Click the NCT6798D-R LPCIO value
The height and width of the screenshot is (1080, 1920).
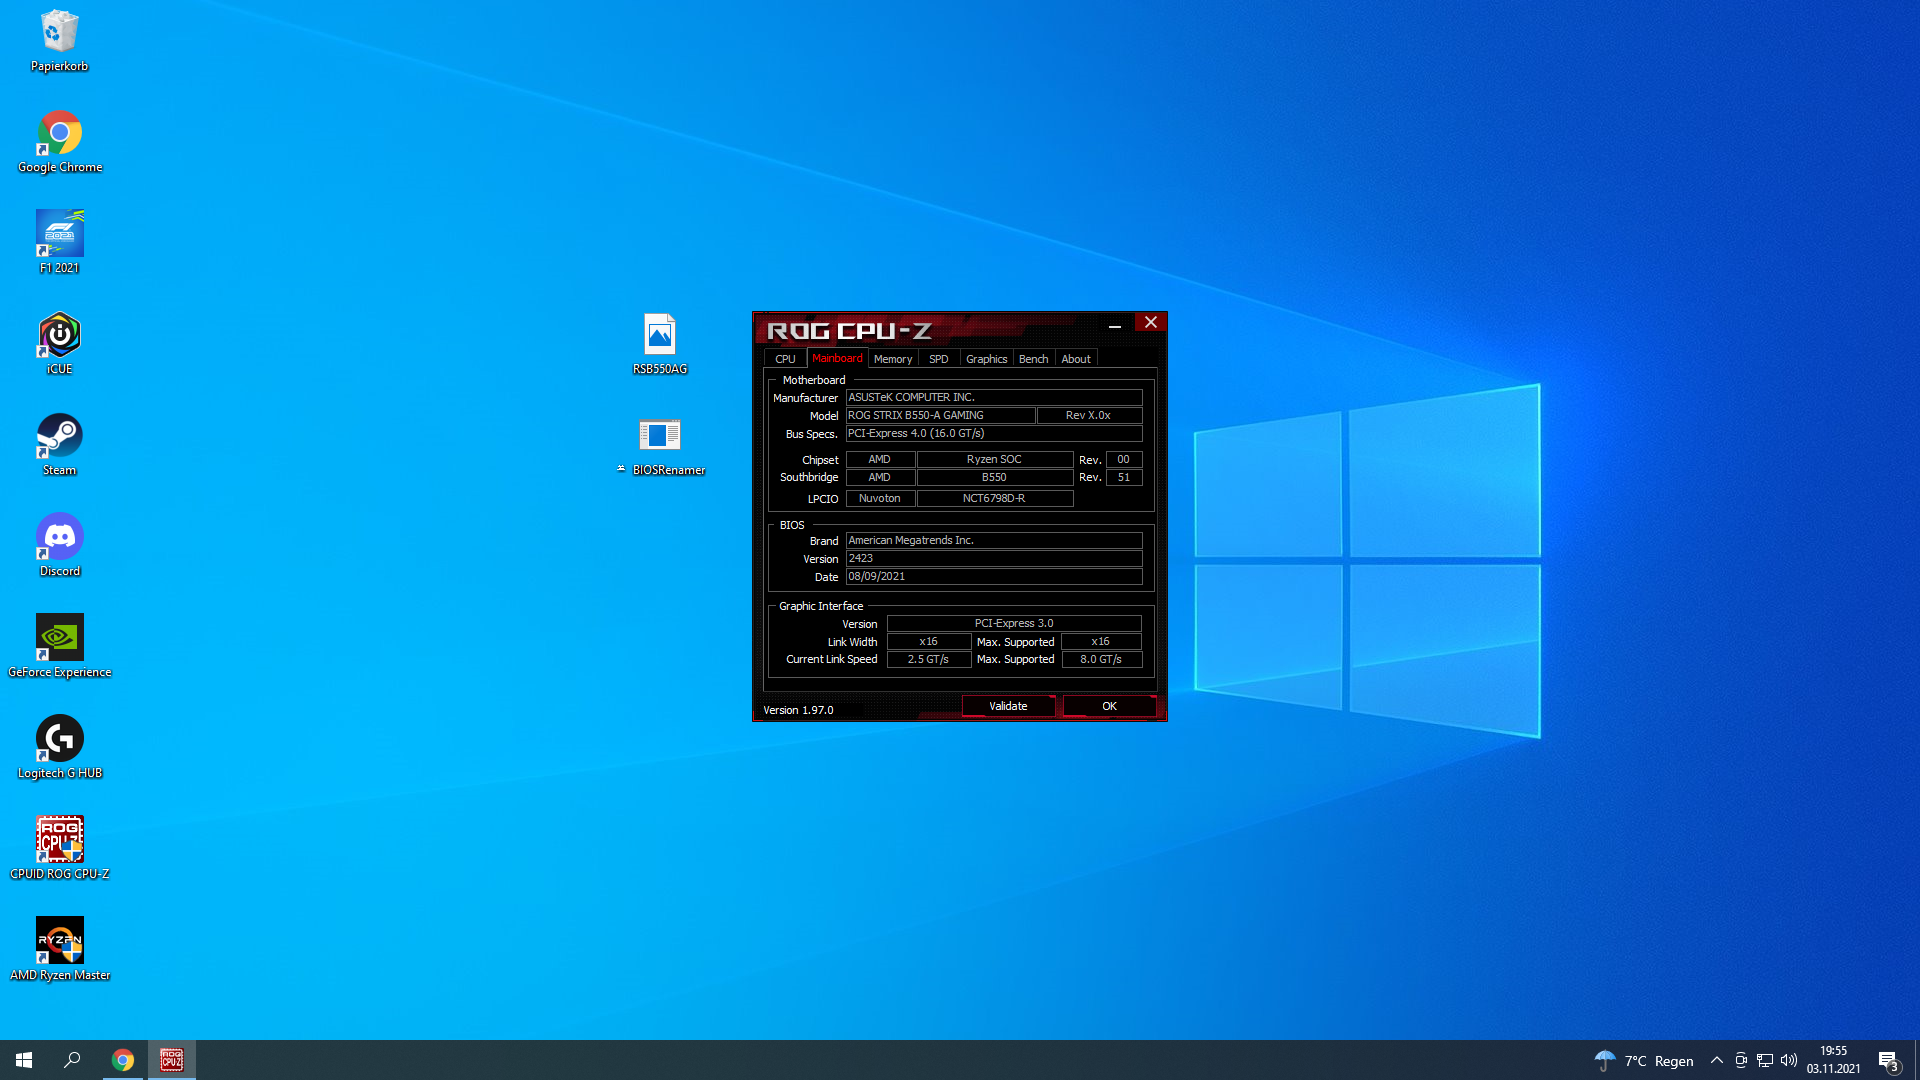pos(994,498)
